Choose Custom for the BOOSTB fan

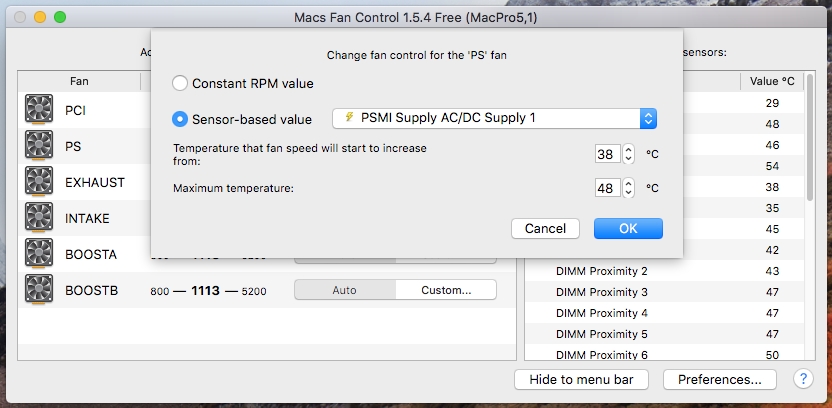coord(446,290)
